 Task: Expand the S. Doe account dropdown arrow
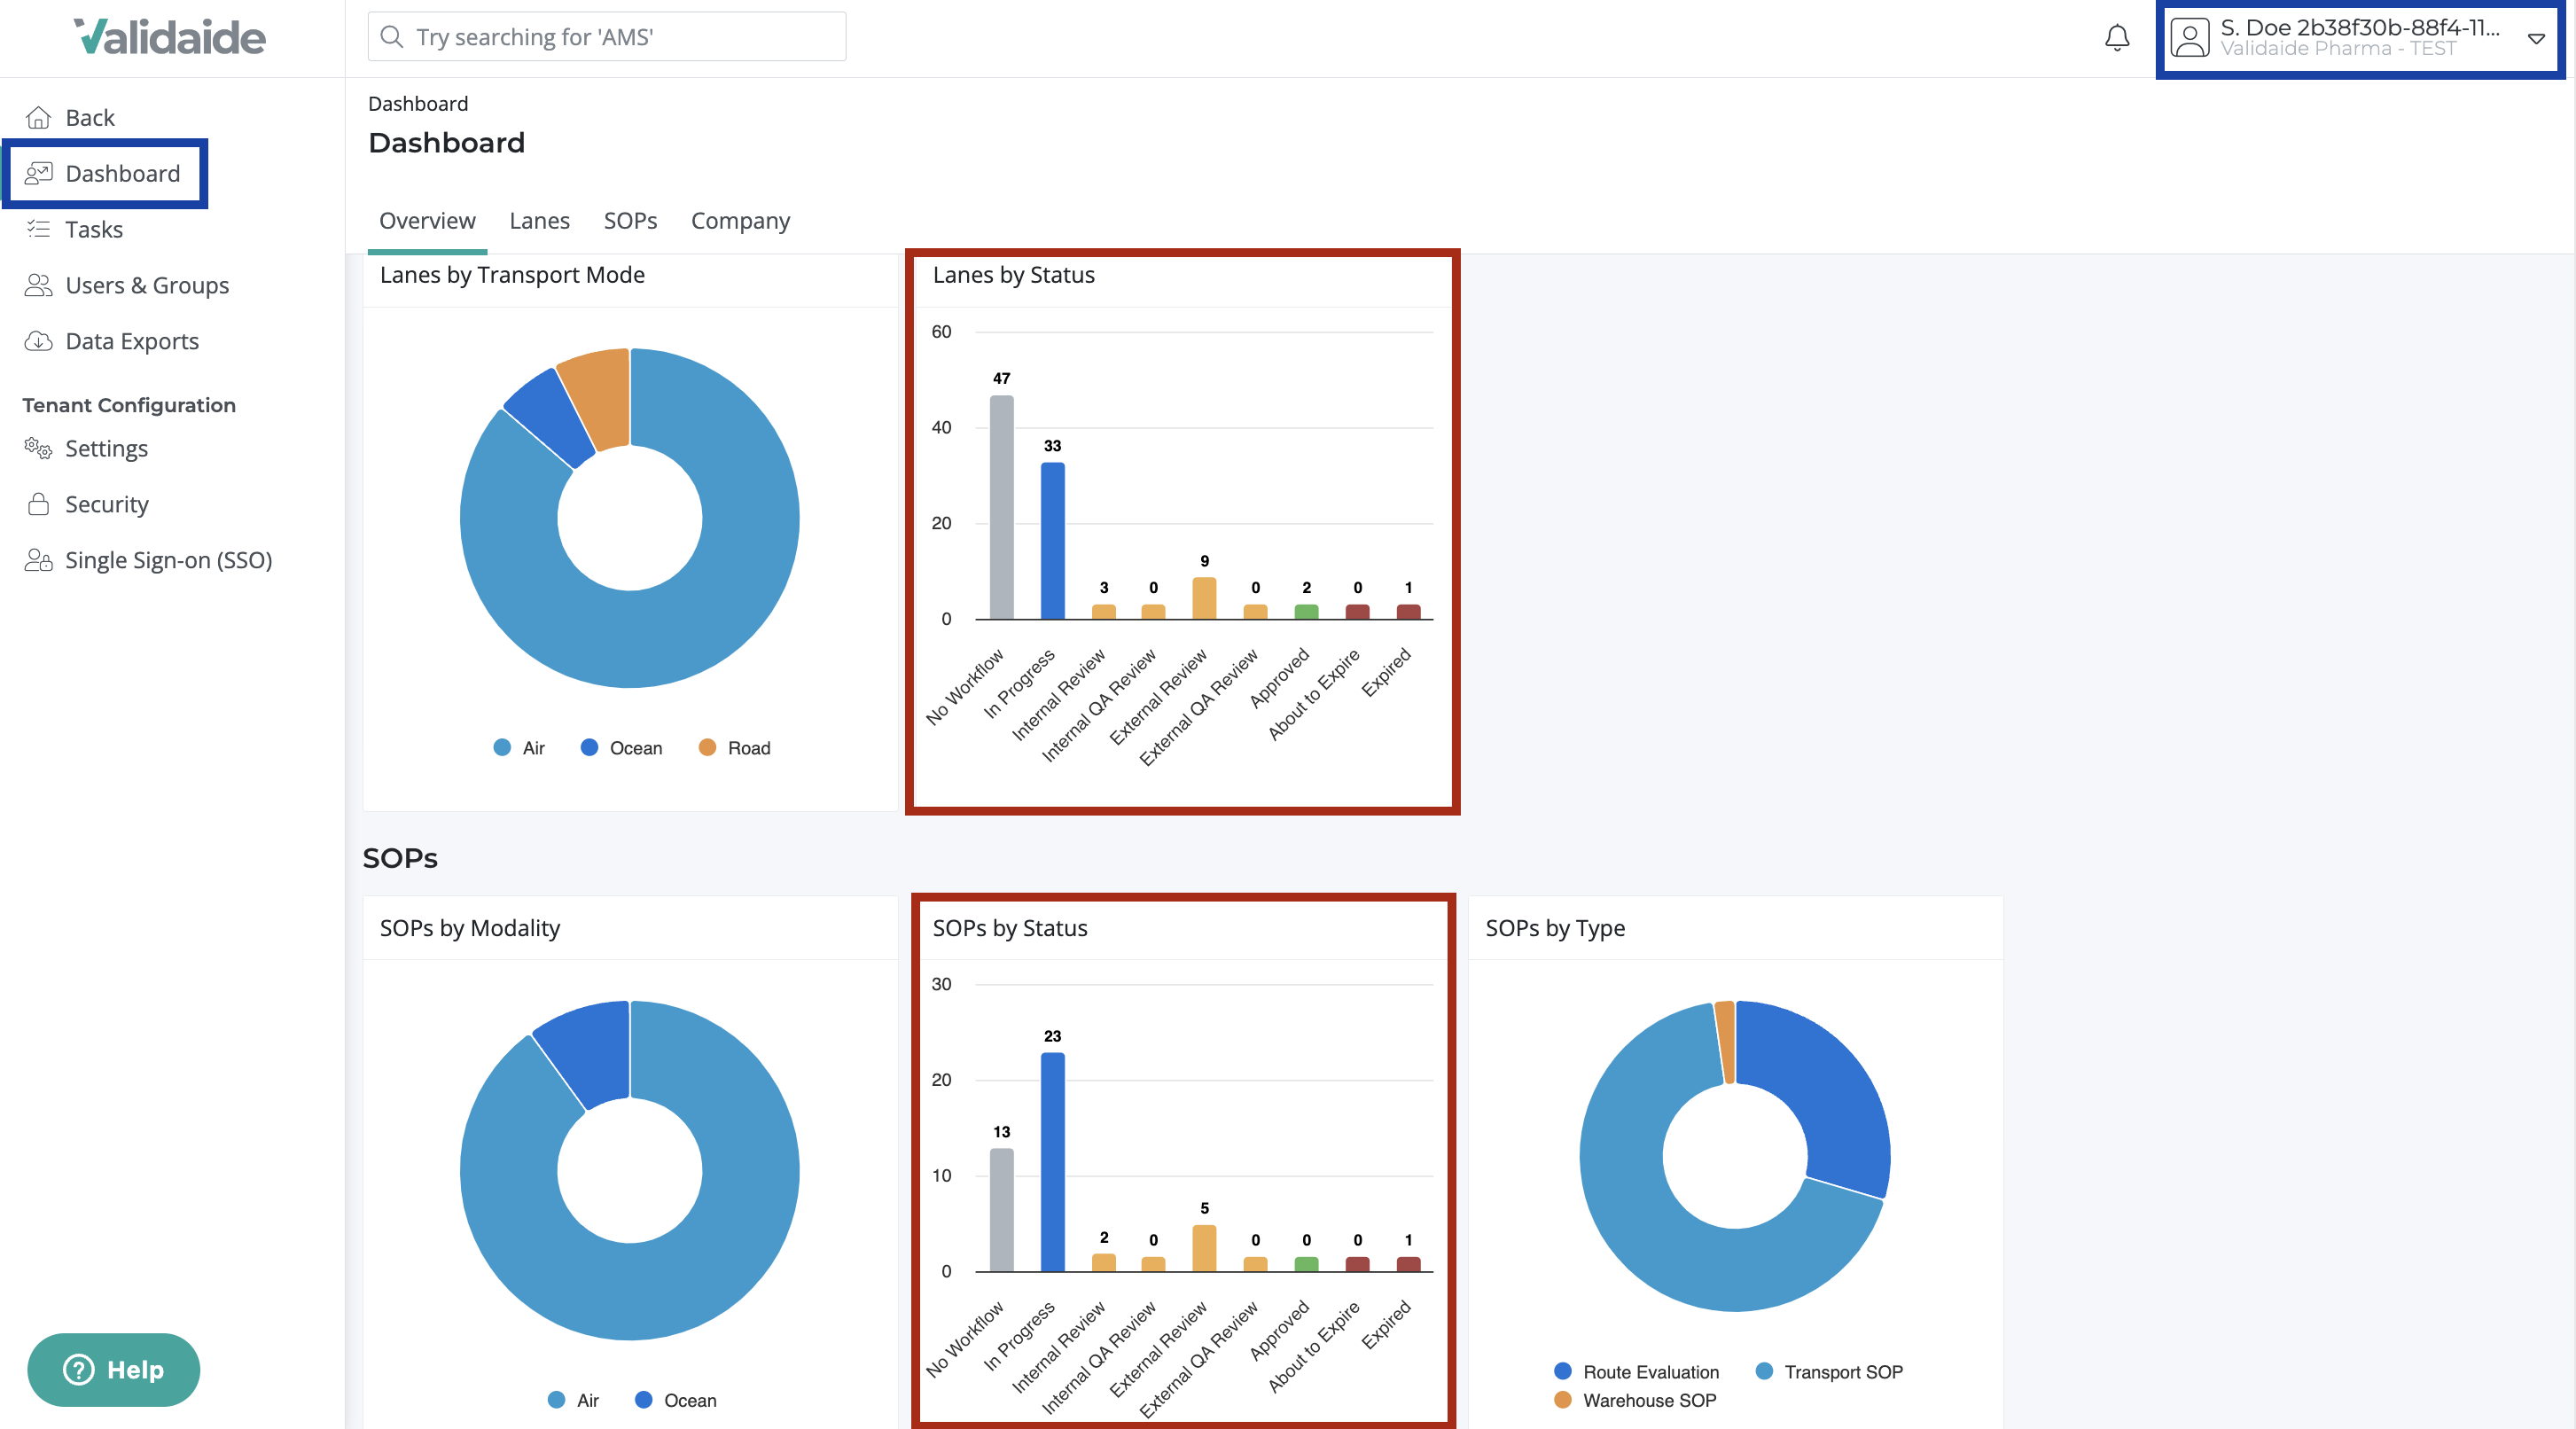click(2536, 39)
